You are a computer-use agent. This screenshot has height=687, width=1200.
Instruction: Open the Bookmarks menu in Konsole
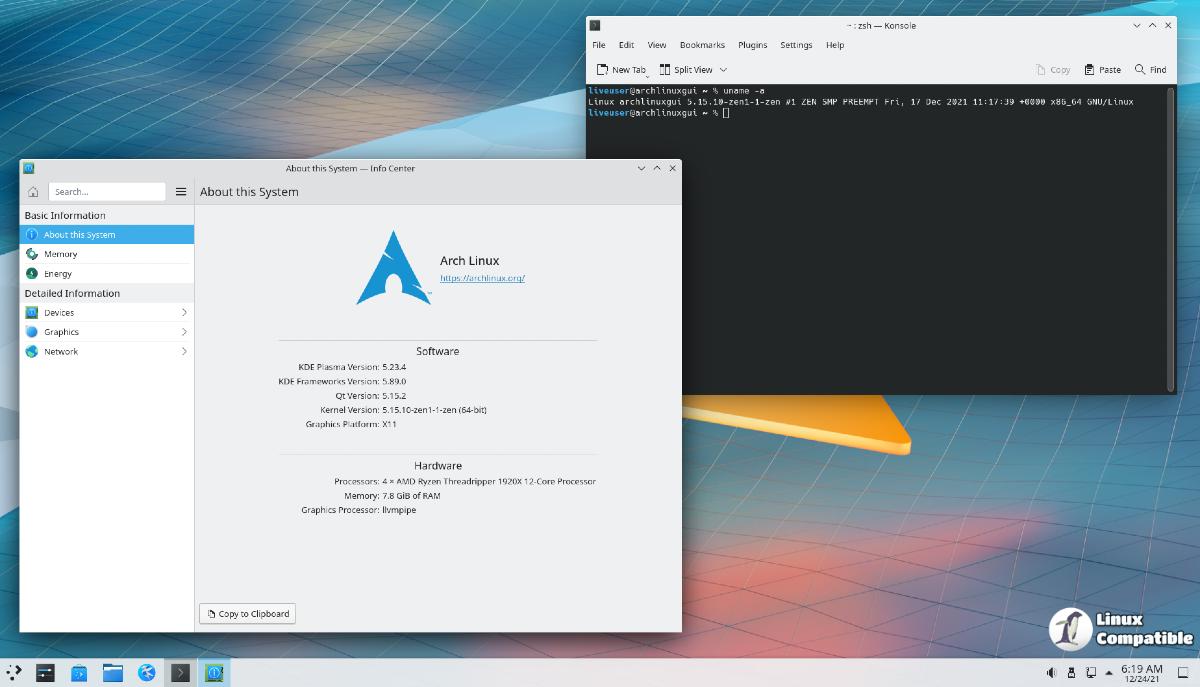point(702,45)
